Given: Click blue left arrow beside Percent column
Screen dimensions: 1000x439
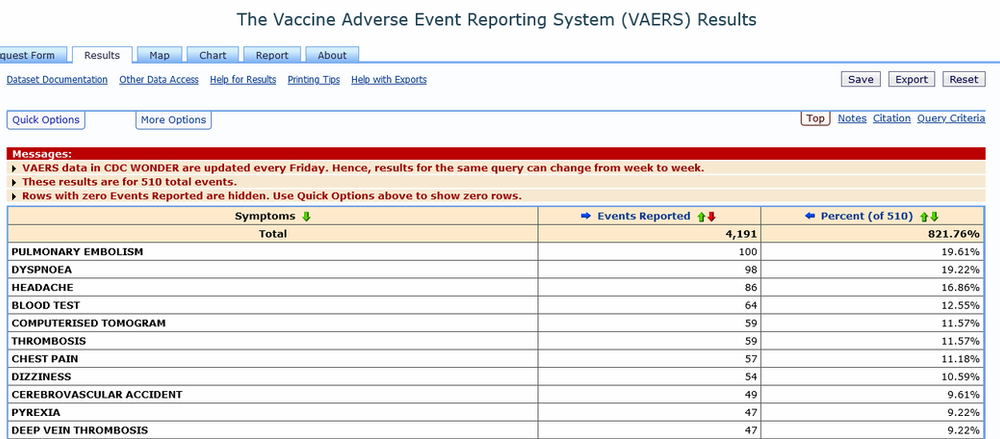Looking at the screenshot, I should [811, 216].
